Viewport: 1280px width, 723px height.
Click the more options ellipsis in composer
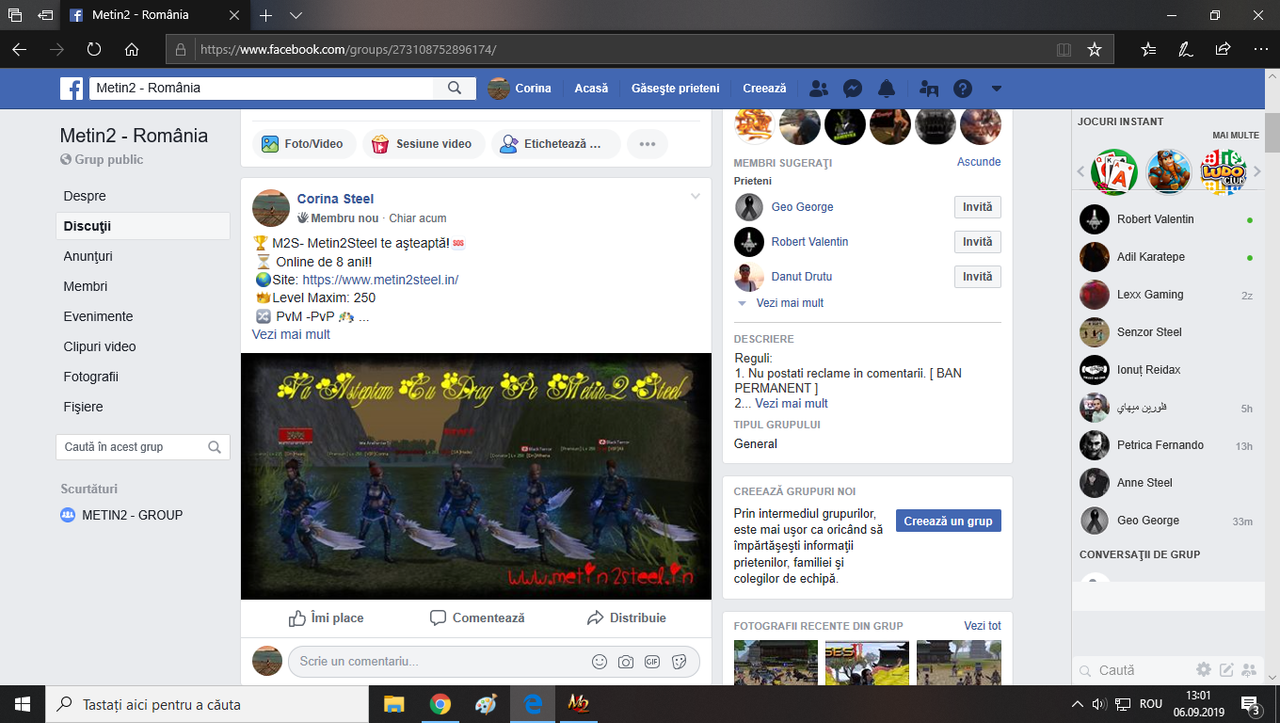[647, 144]
